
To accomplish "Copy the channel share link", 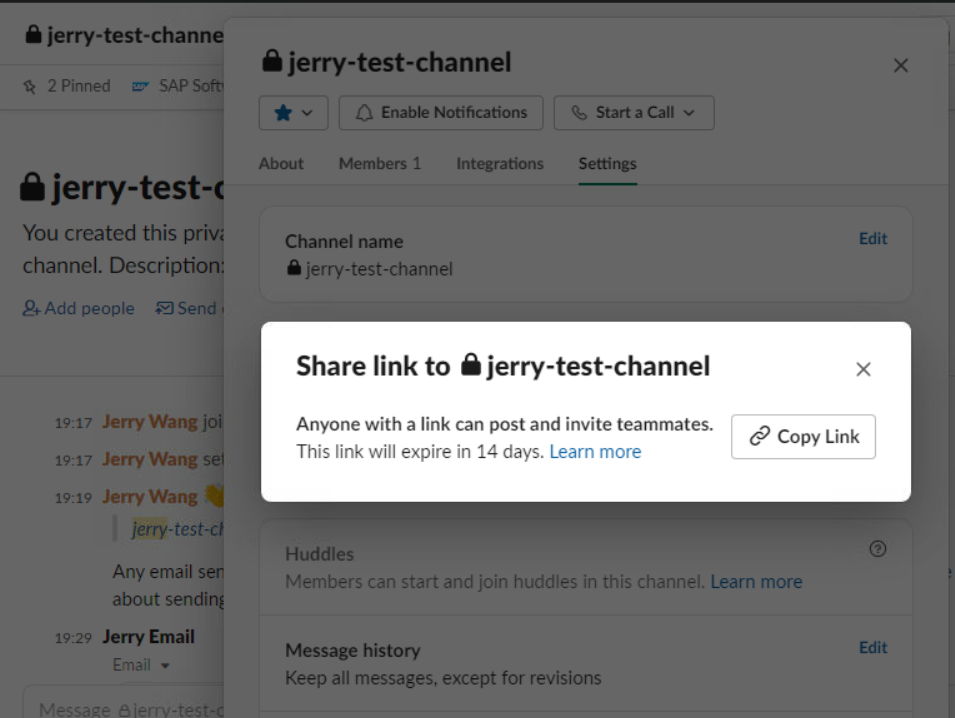I will [x=803, y=437].
